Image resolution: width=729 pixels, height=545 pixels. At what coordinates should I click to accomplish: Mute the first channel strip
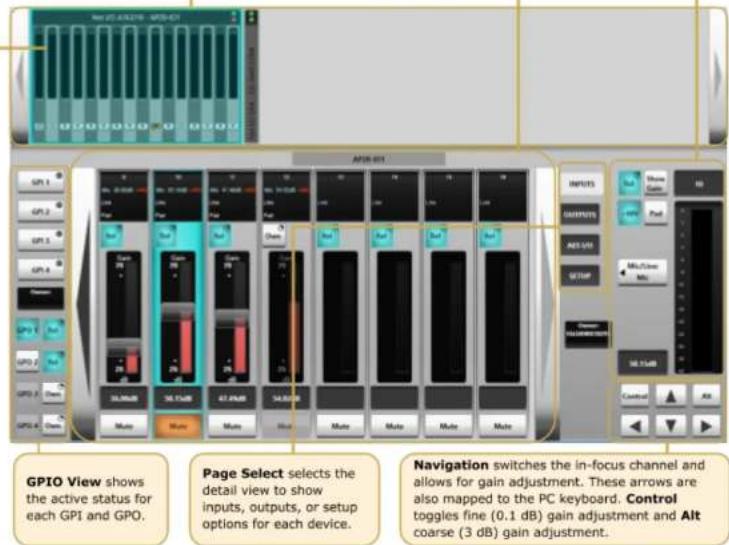[x=124, y=425]
